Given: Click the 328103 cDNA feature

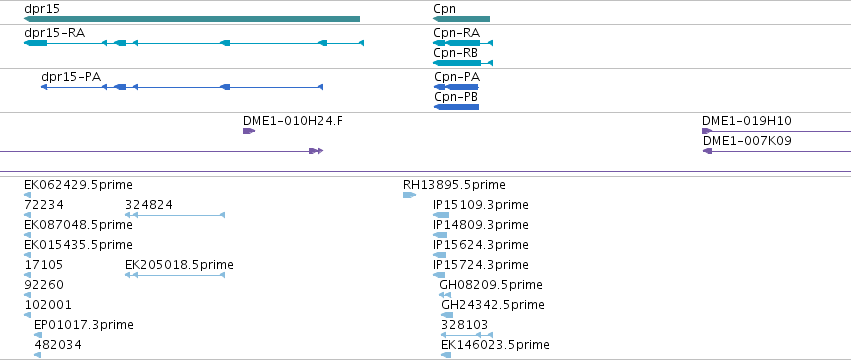Looking at the screenshot, I should click(467, 335).
